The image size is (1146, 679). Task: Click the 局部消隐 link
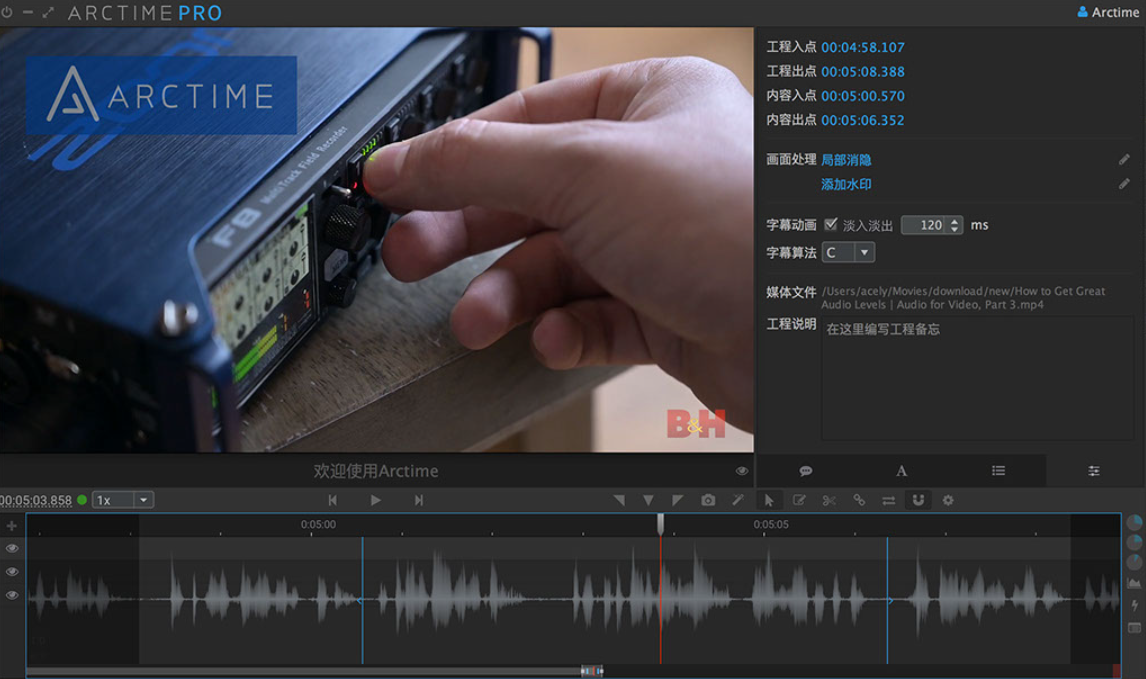(x=846, y=159)
